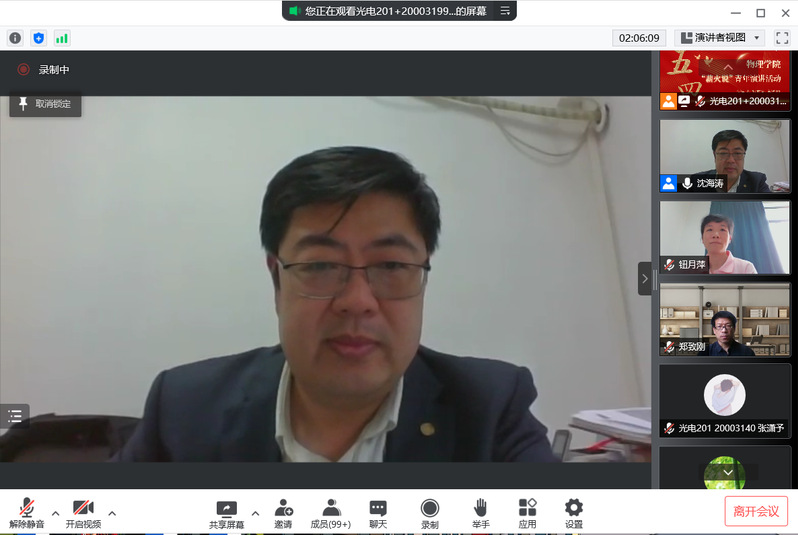Screen dimensions: 798x535
Task: Open 设置 settings from the toolbar
Action: pyautogui.click(x=573, y=513)
